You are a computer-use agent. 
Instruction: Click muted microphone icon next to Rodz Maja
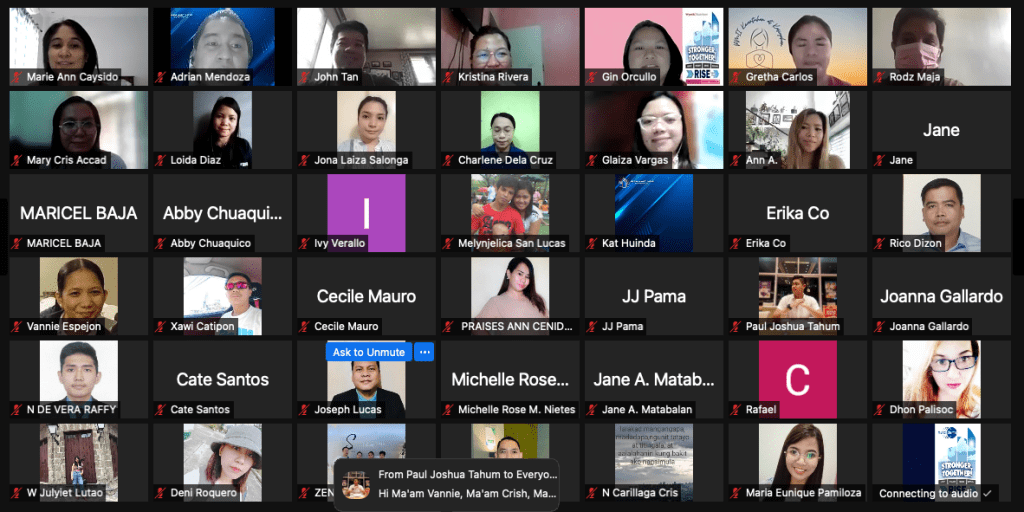[880, 77]
